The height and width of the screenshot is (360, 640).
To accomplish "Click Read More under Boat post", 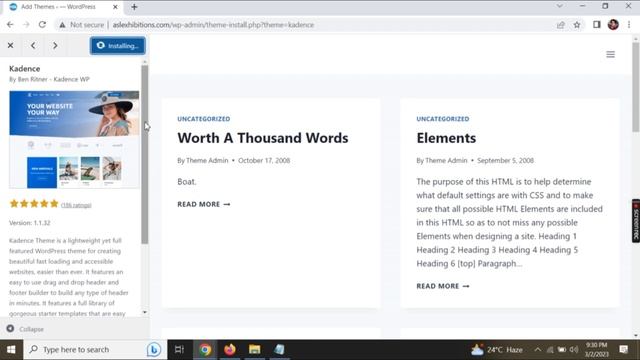I will coord(204,204).
